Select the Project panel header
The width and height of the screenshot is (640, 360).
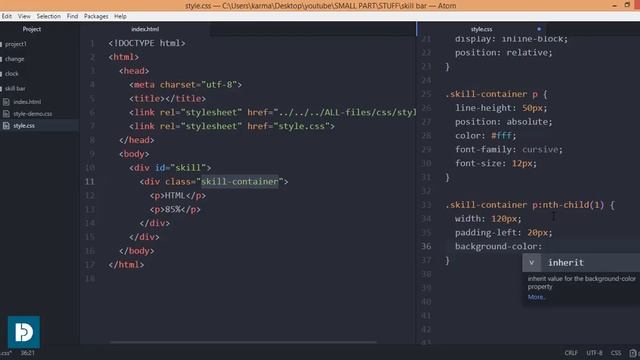[32, 29]
